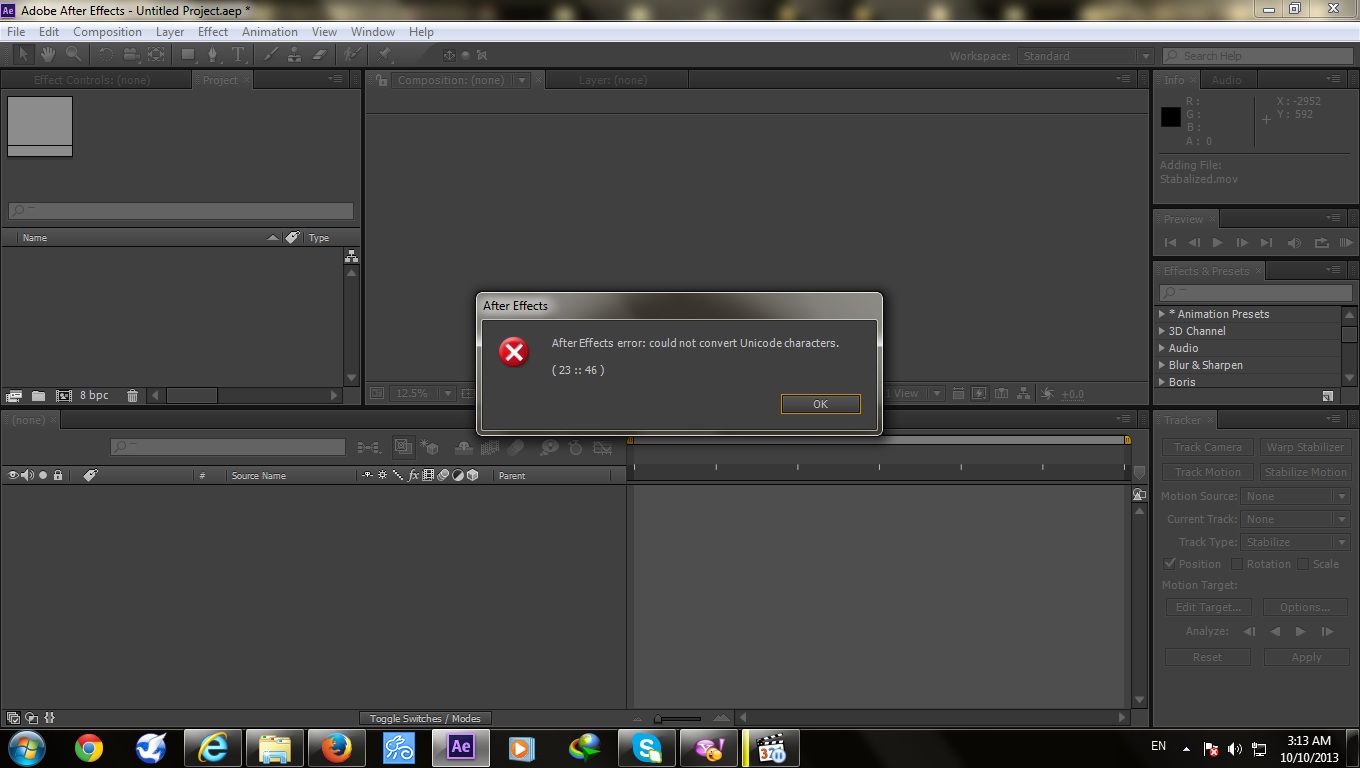Switch to the Audio panel tab
The height and width of the screenshot is (768, 1360).
pos(1227,80)
